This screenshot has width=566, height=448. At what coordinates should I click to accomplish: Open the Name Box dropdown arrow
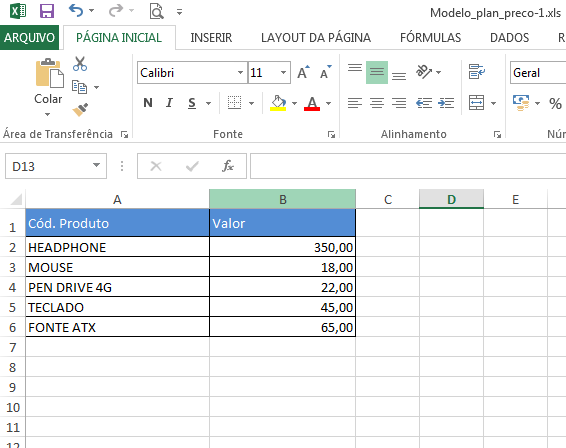pyautogui.click(x=96, y=166)
